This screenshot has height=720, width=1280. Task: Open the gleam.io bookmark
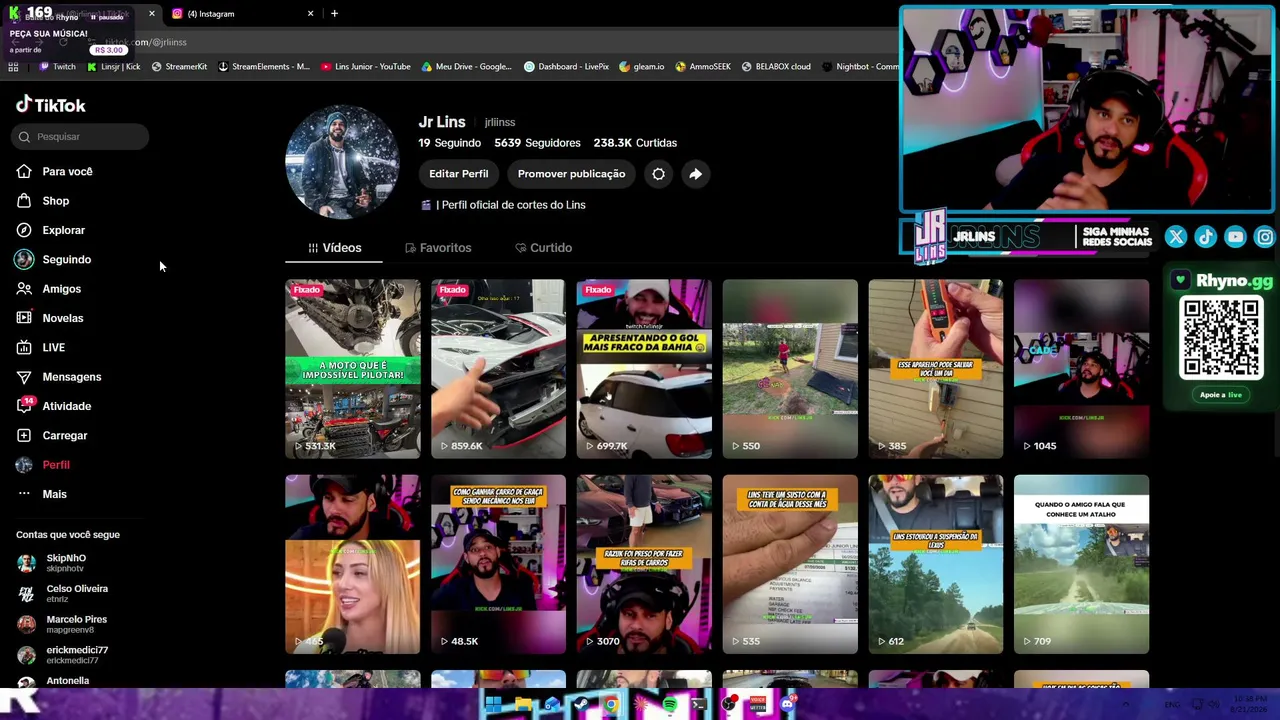click(x=642, y=67)
